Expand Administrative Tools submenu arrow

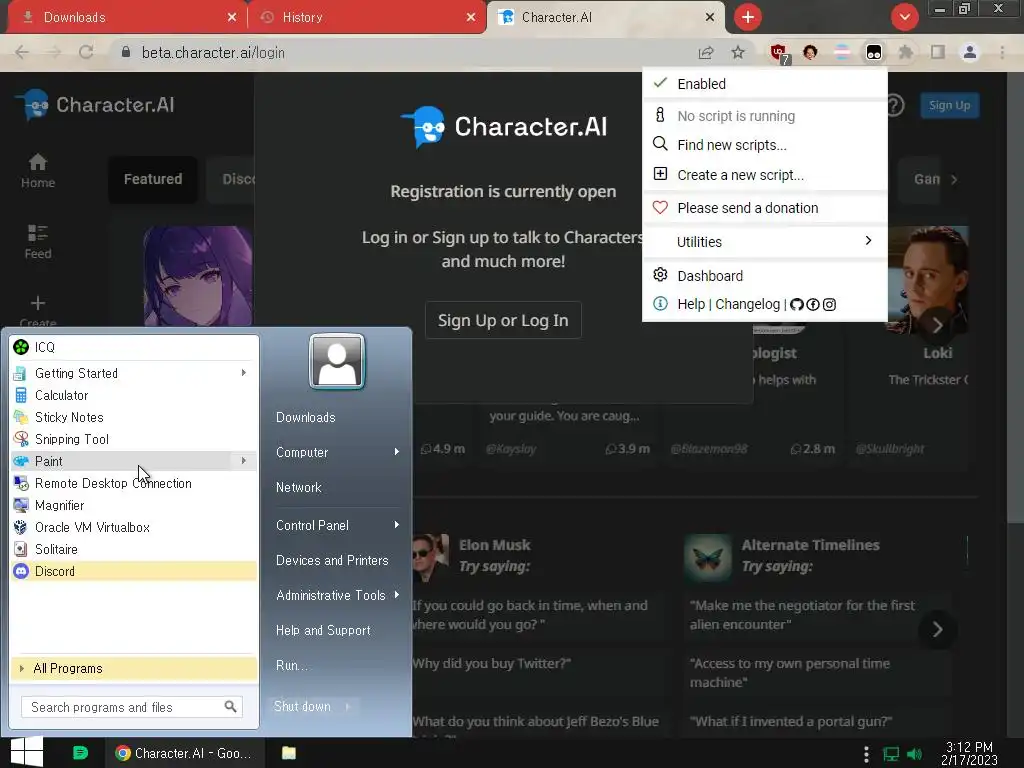(396, 594)
